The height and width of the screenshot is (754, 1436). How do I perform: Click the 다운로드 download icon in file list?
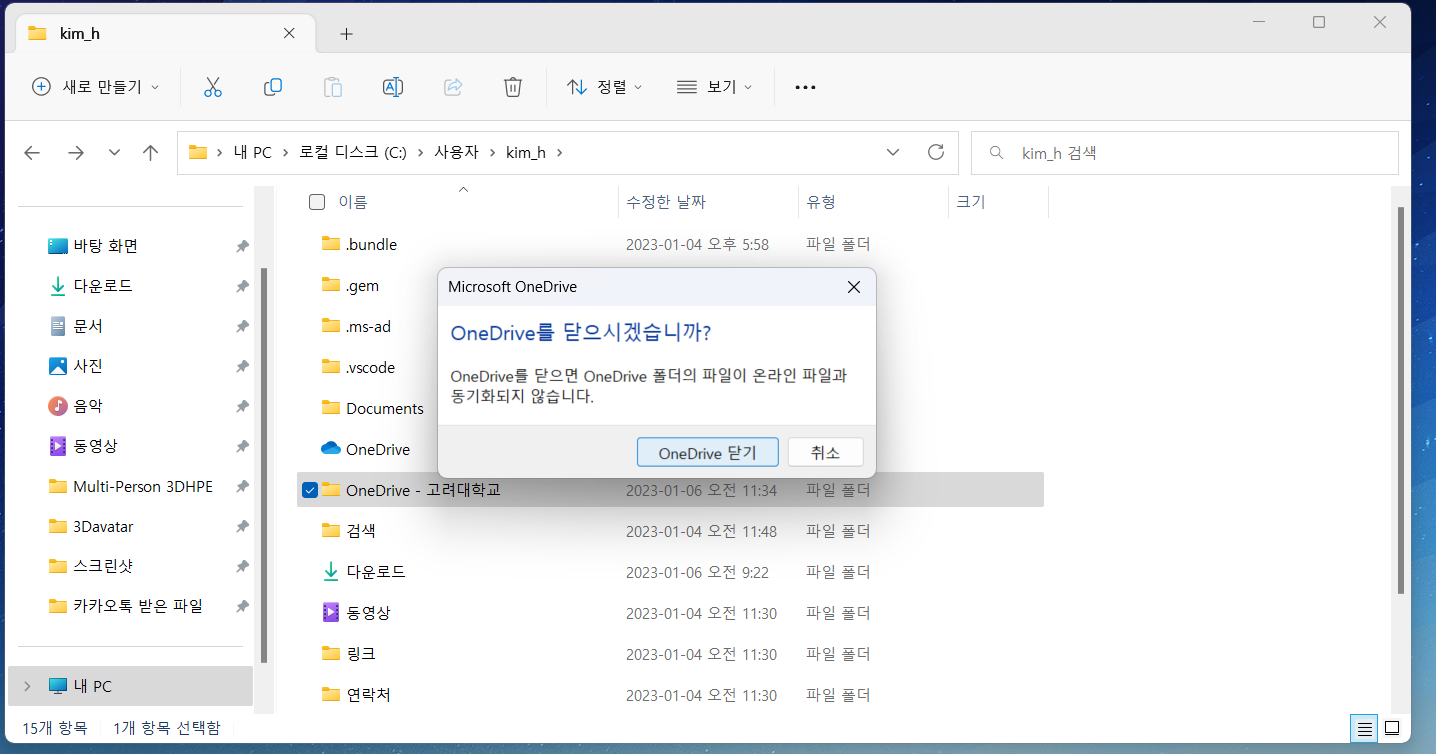coord(331,571)
